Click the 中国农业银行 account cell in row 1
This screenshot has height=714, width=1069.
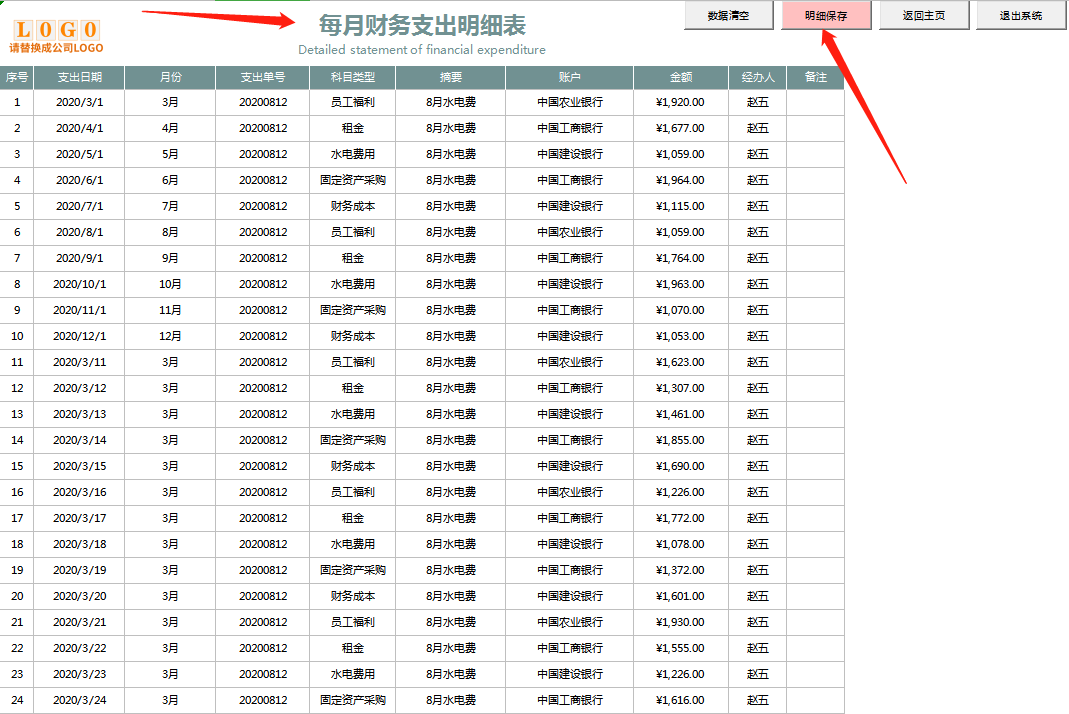pyautogui.click(x=568, y=102)
